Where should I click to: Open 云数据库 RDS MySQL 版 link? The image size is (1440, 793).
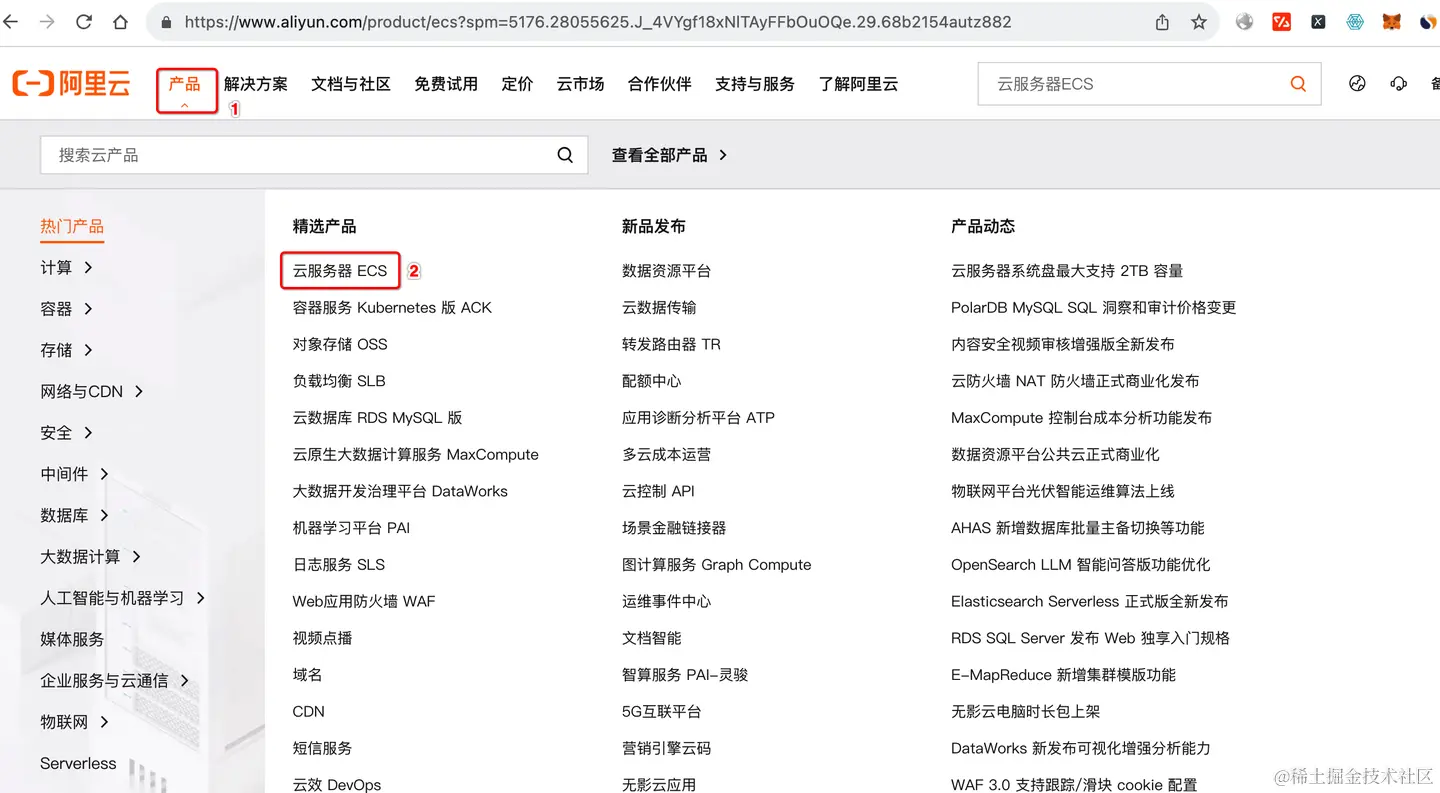pos(377,418)
